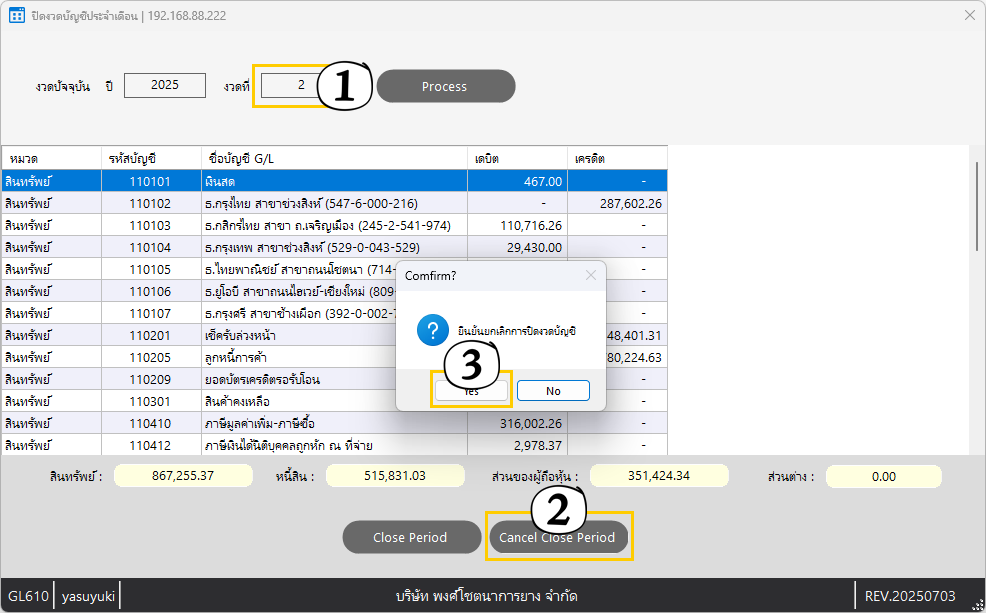Click the รหัสบัญชี column header
Image resolution: width=986 pixels, height=613 pixels.
pos(151,158)
